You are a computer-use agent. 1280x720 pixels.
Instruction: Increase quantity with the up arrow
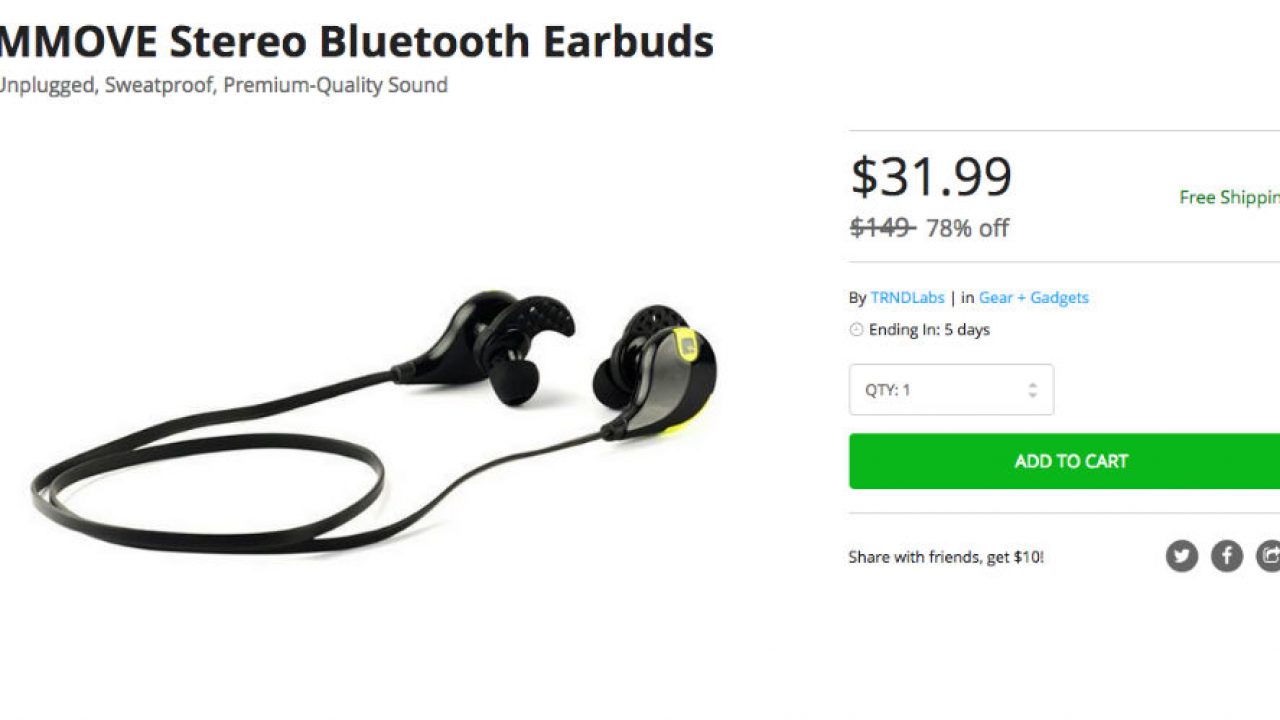pos(1032,384)
